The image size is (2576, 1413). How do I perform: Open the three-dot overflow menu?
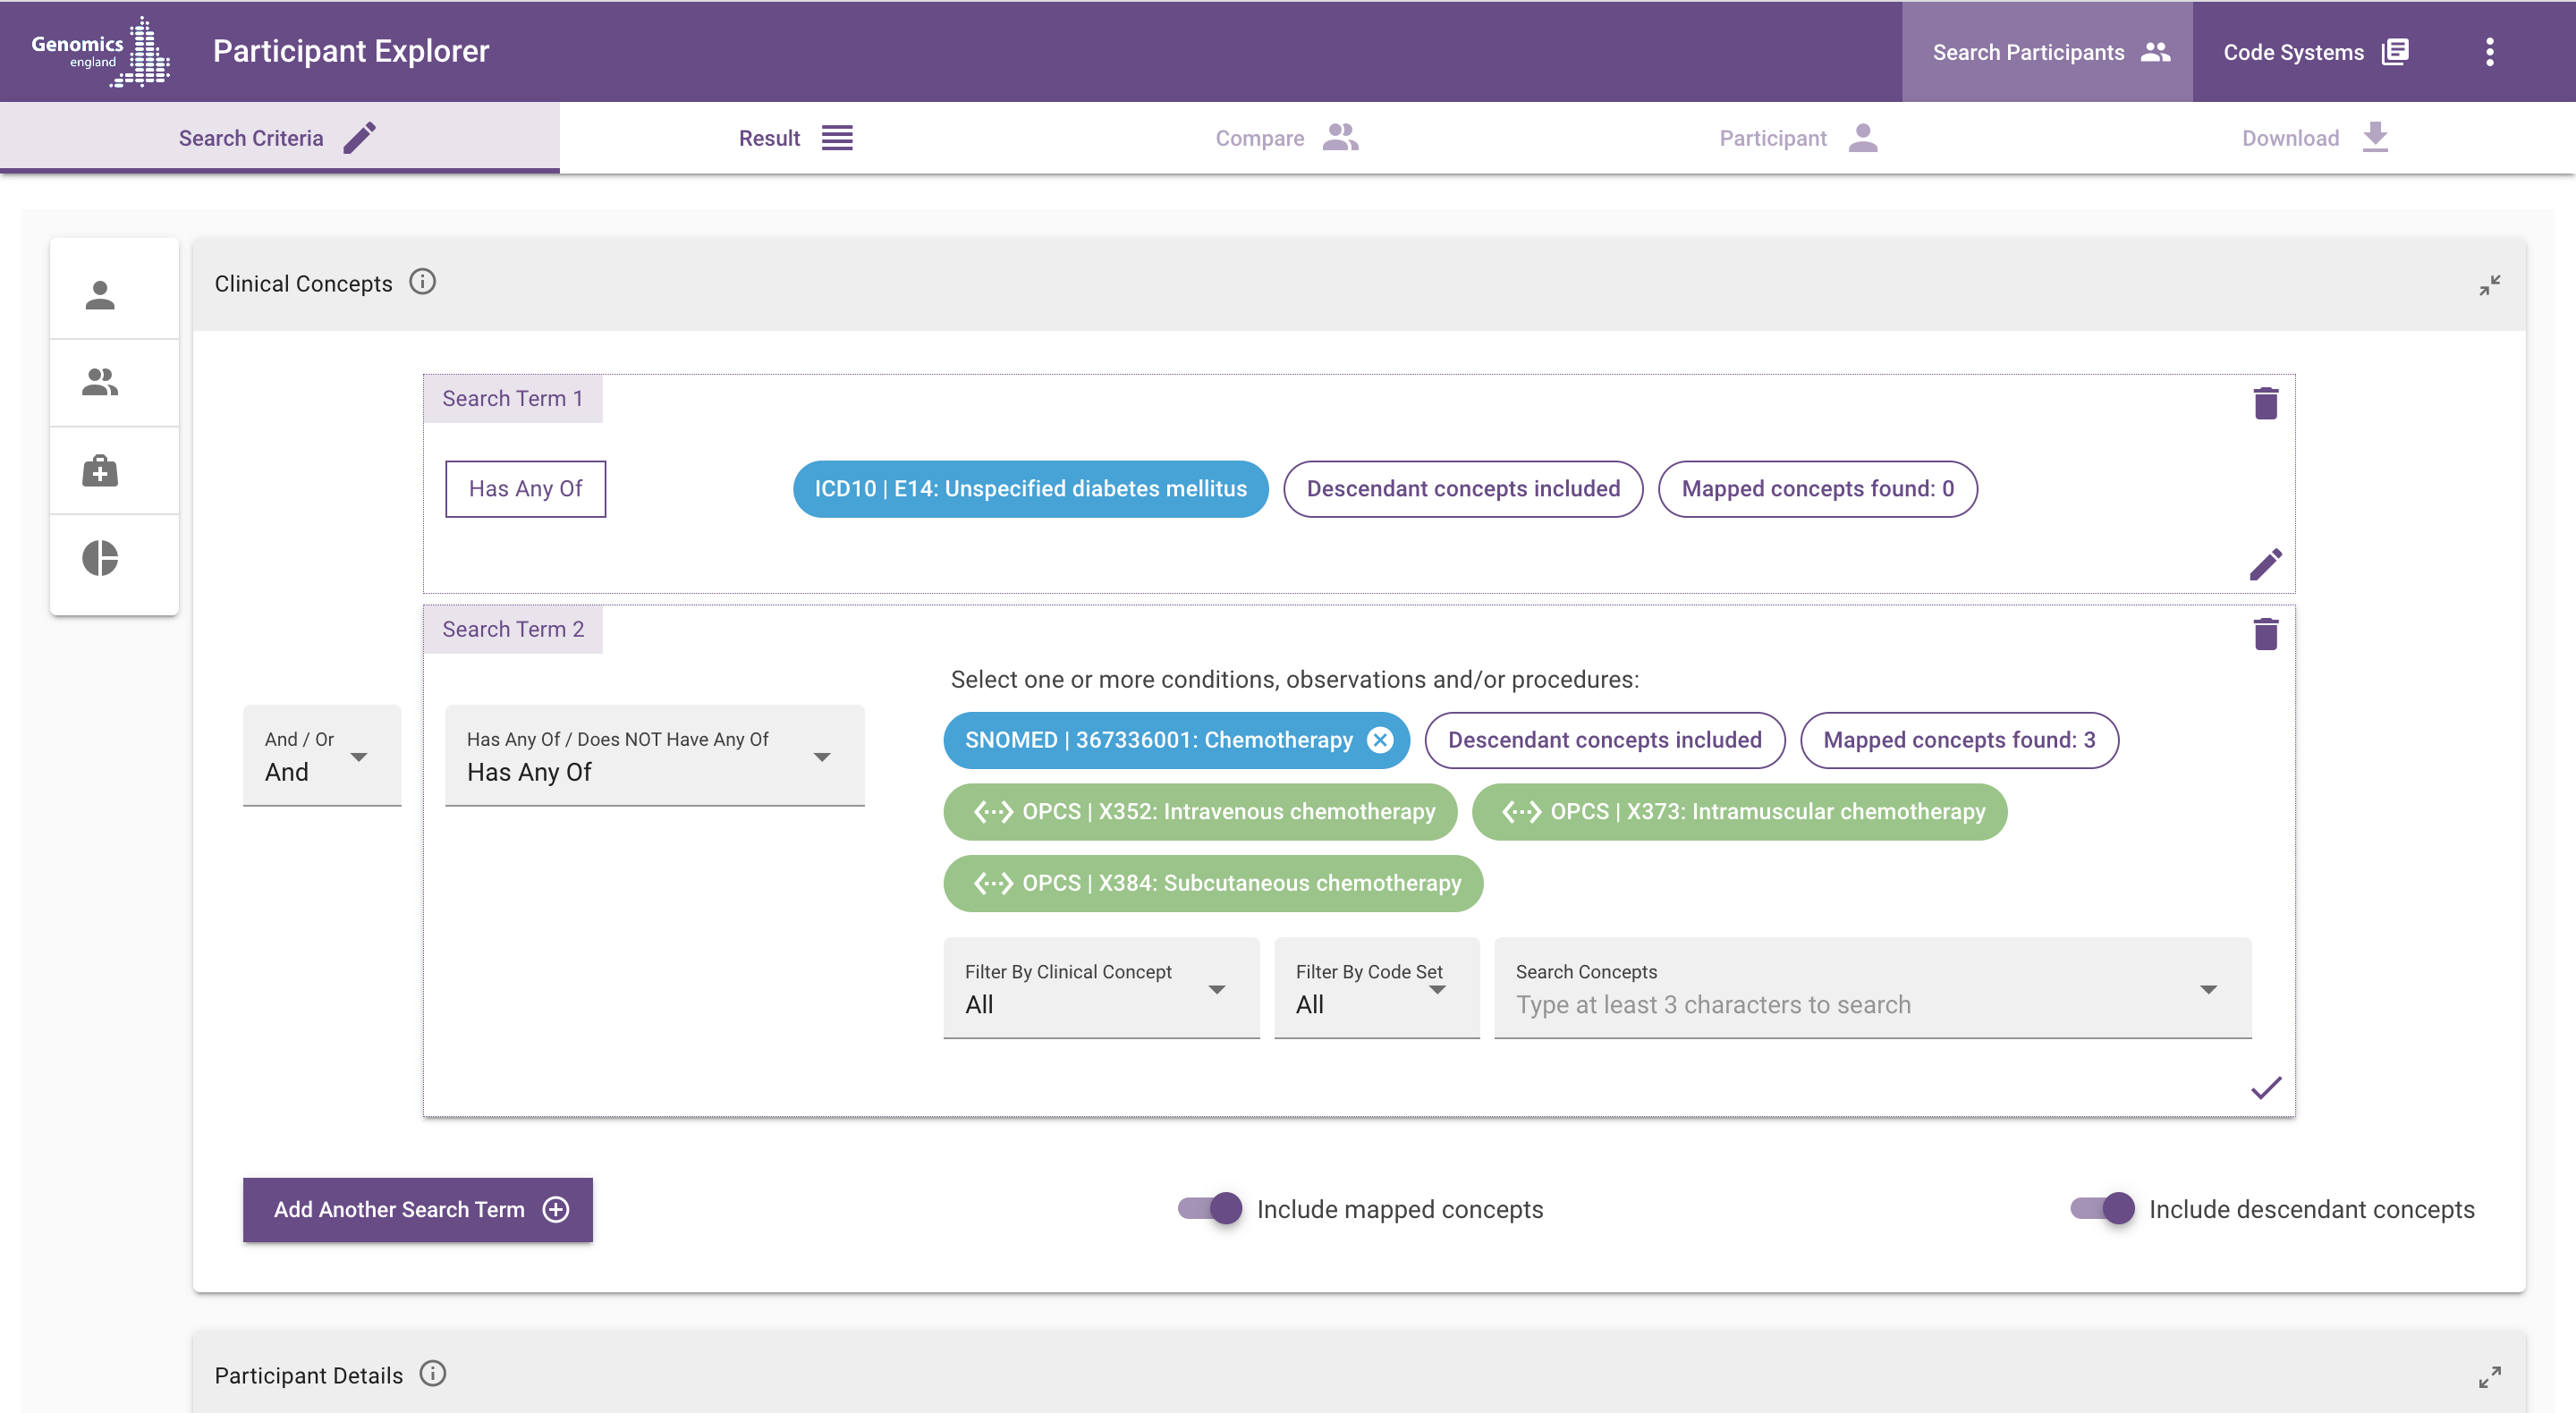point(2489,52)
